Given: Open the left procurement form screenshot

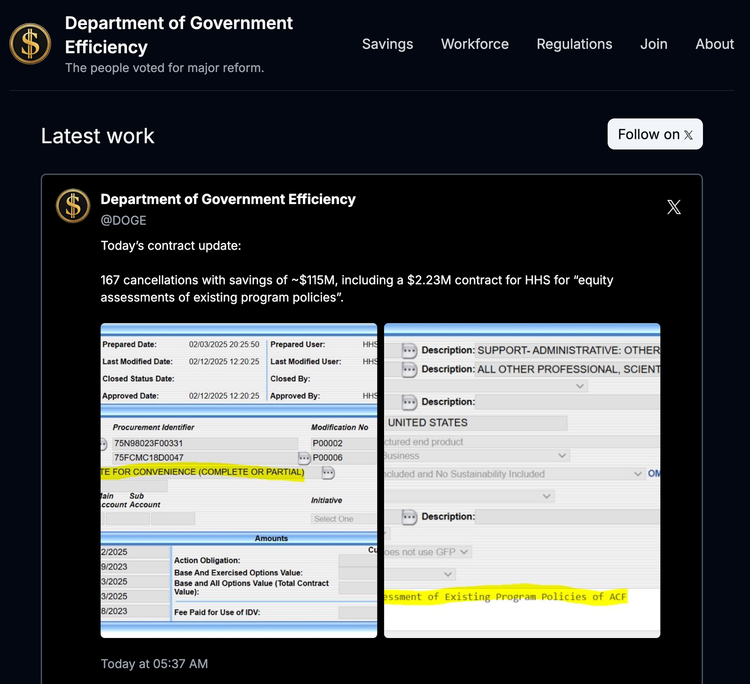Looking at the screenshot, I should [239, 480].
